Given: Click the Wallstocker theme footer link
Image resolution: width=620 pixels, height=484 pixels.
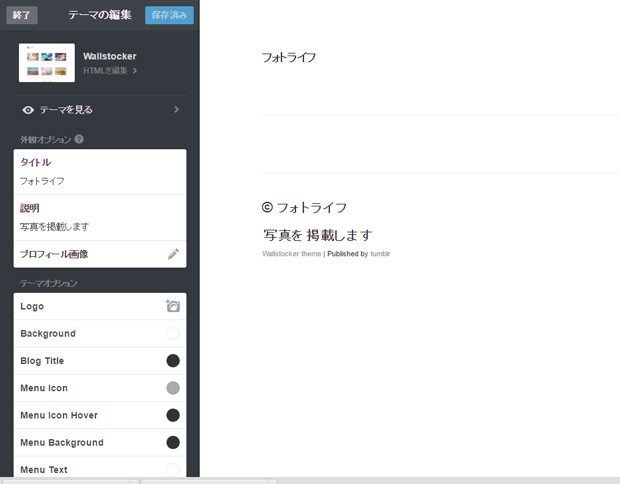Looking at the screenshot, I should (x=291, y=254).
